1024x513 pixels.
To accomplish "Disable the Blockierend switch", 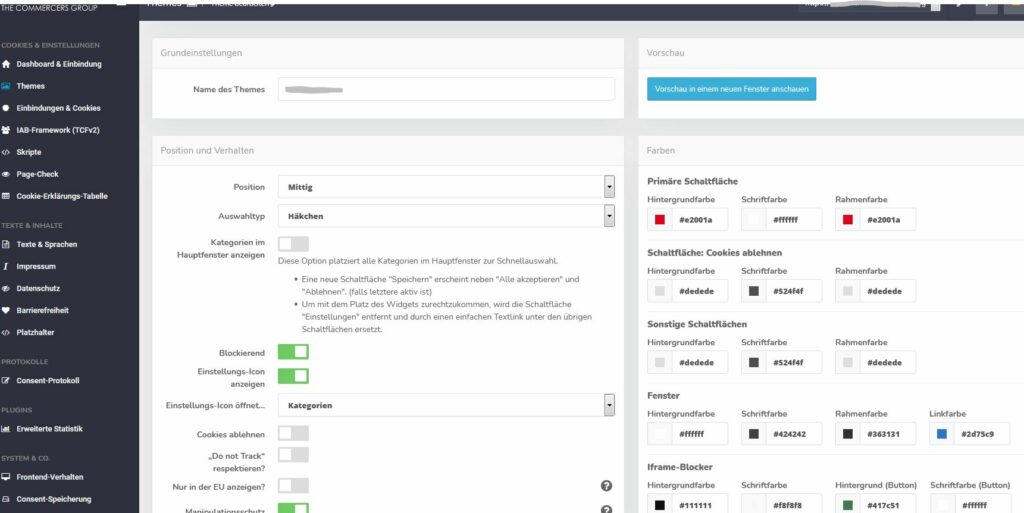I will (293, 352).
